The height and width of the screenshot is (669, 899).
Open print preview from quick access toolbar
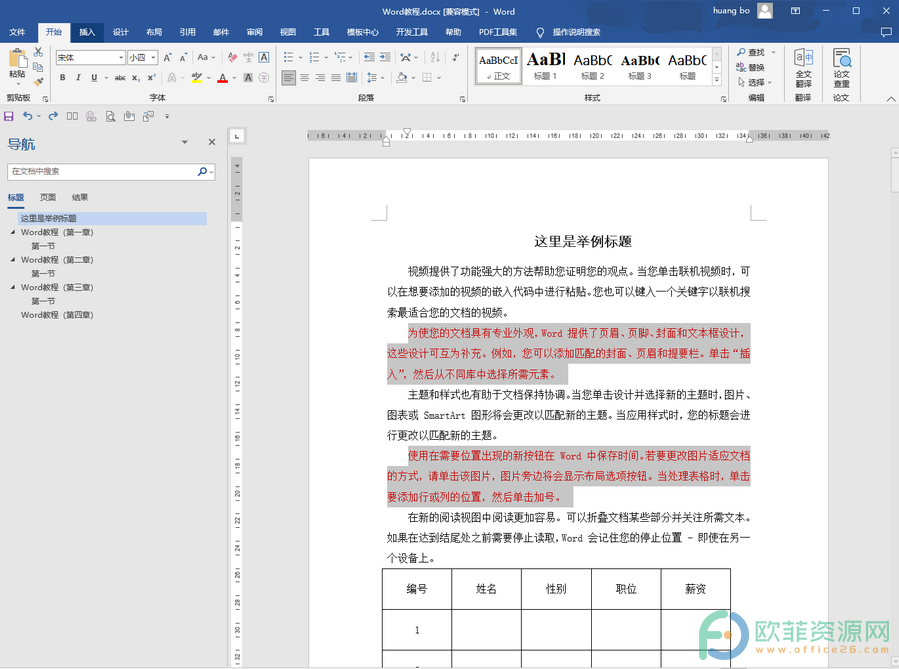click(x=111, y=116)
